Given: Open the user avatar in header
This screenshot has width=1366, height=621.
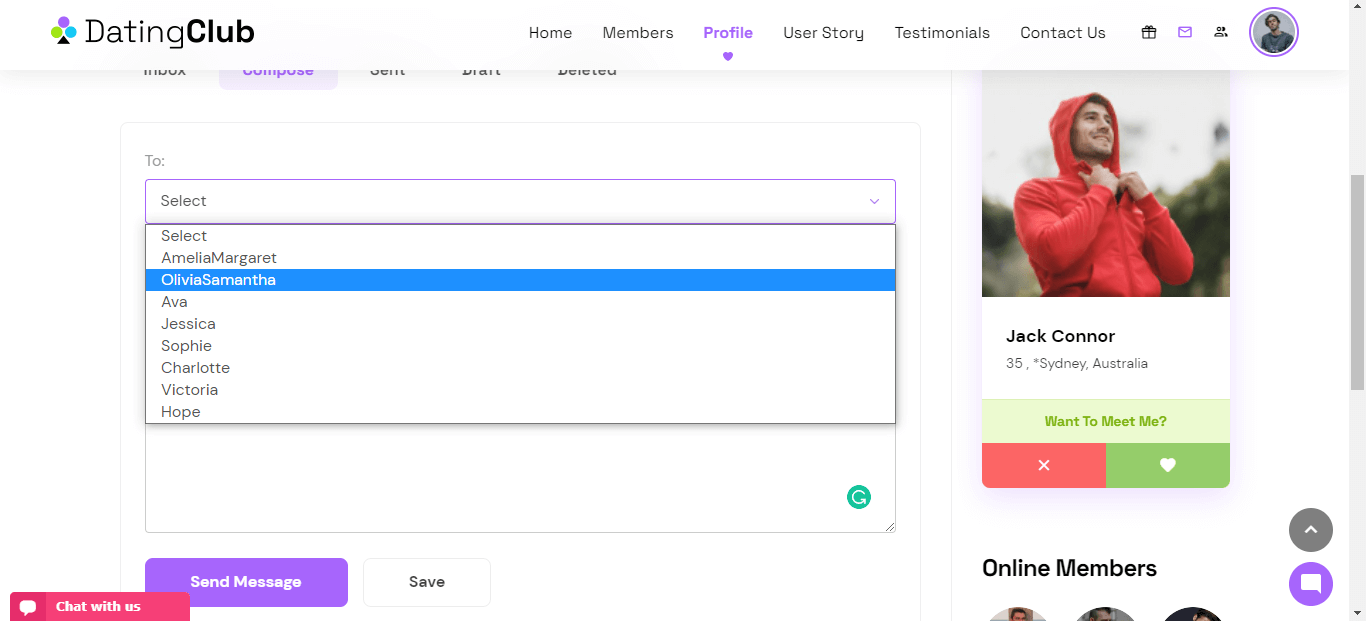Looking at the screenshot, I should click(x=1274, y=32).
